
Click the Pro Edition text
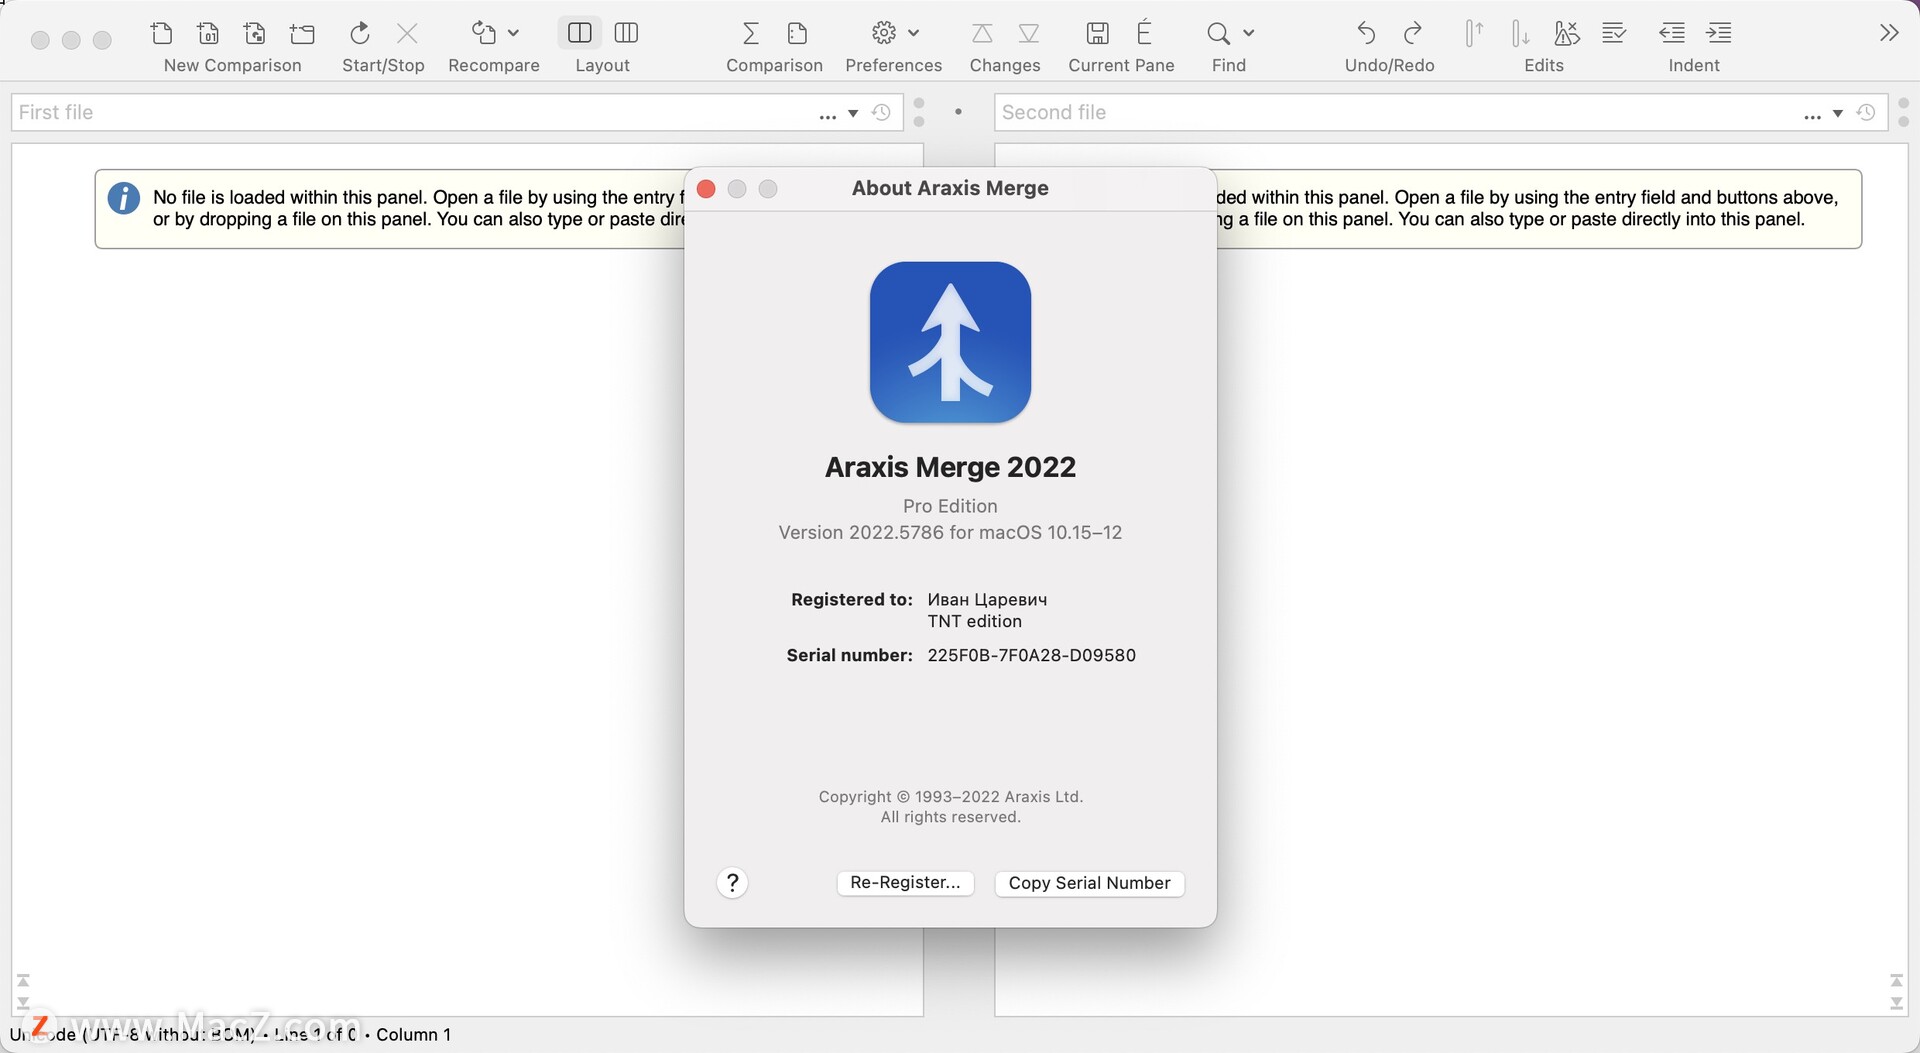click(950, 506)
